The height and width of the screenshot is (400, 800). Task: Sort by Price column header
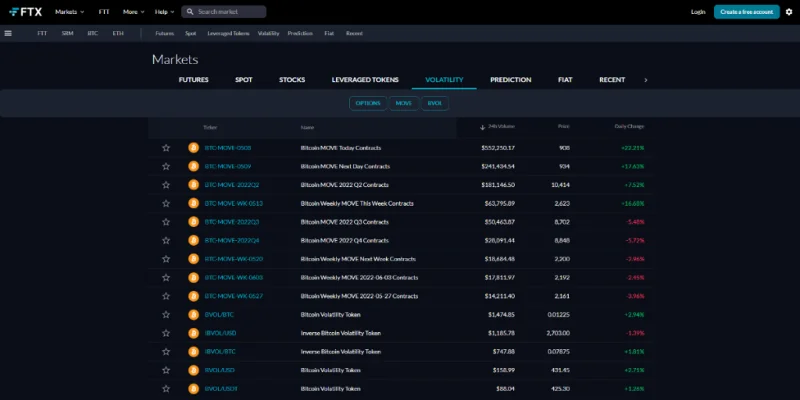coord(564,127)
